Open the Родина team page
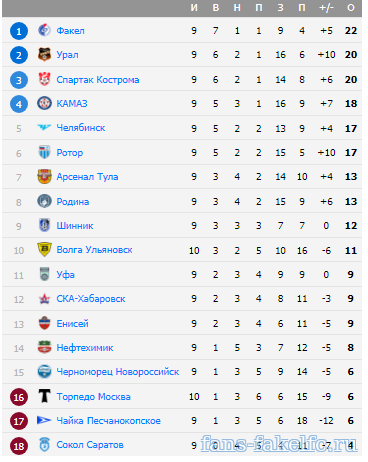This screenshot has height=462, width=368. click(x=73, y=202)
